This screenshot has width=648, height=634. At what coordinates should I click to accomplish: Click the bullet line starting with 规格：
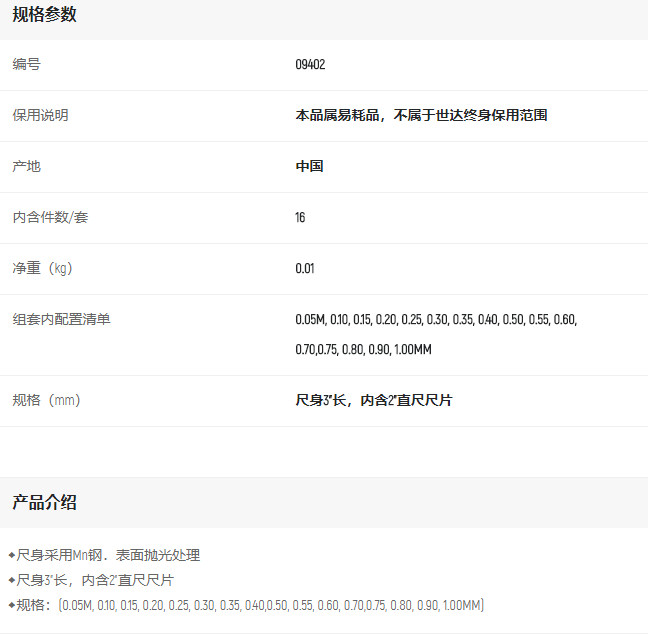tap(250, 606)
